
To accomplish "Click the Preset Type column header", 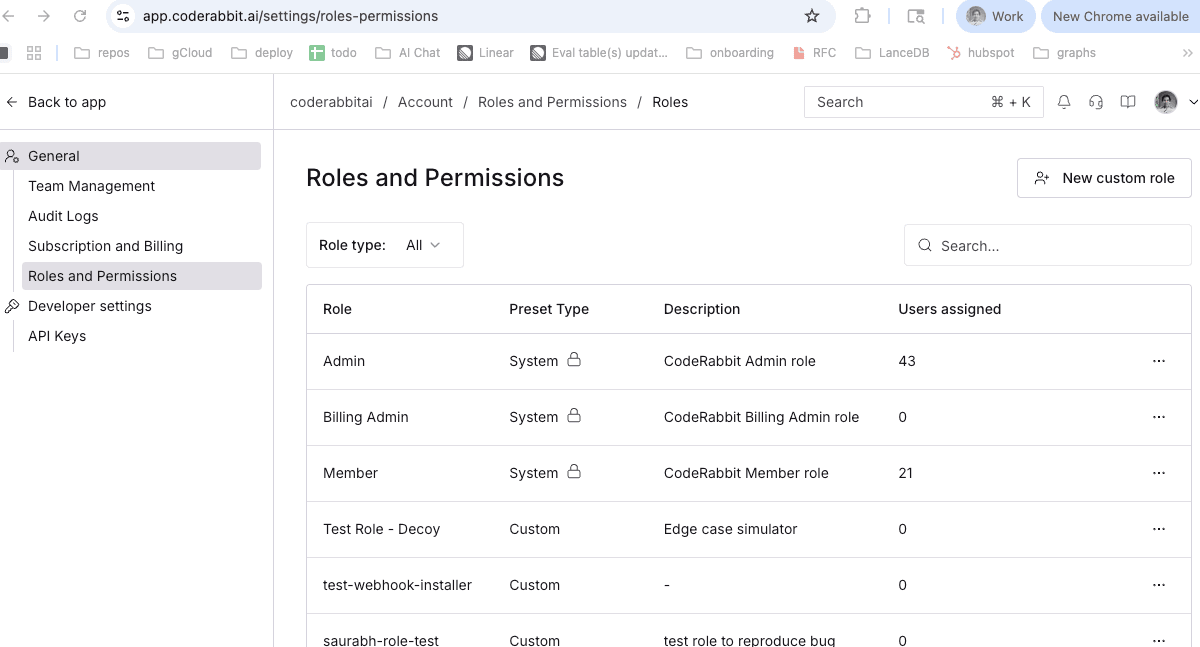I will 549,309.
